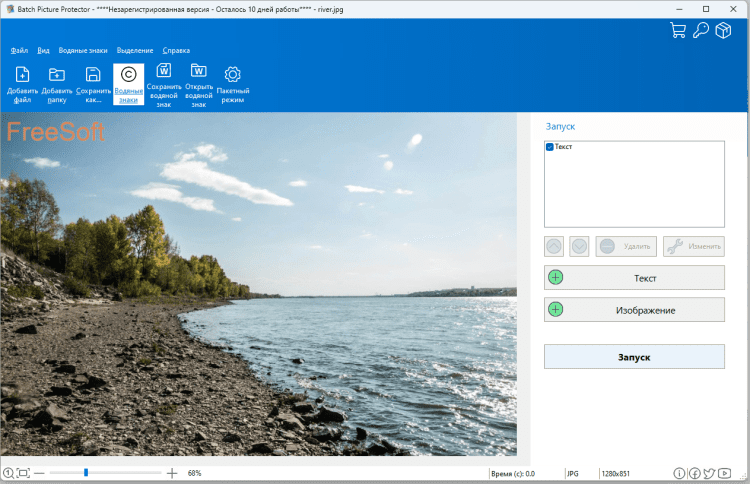Click the Save as toolbar icon
Viewport: 750px width, 484px height.
93,84
